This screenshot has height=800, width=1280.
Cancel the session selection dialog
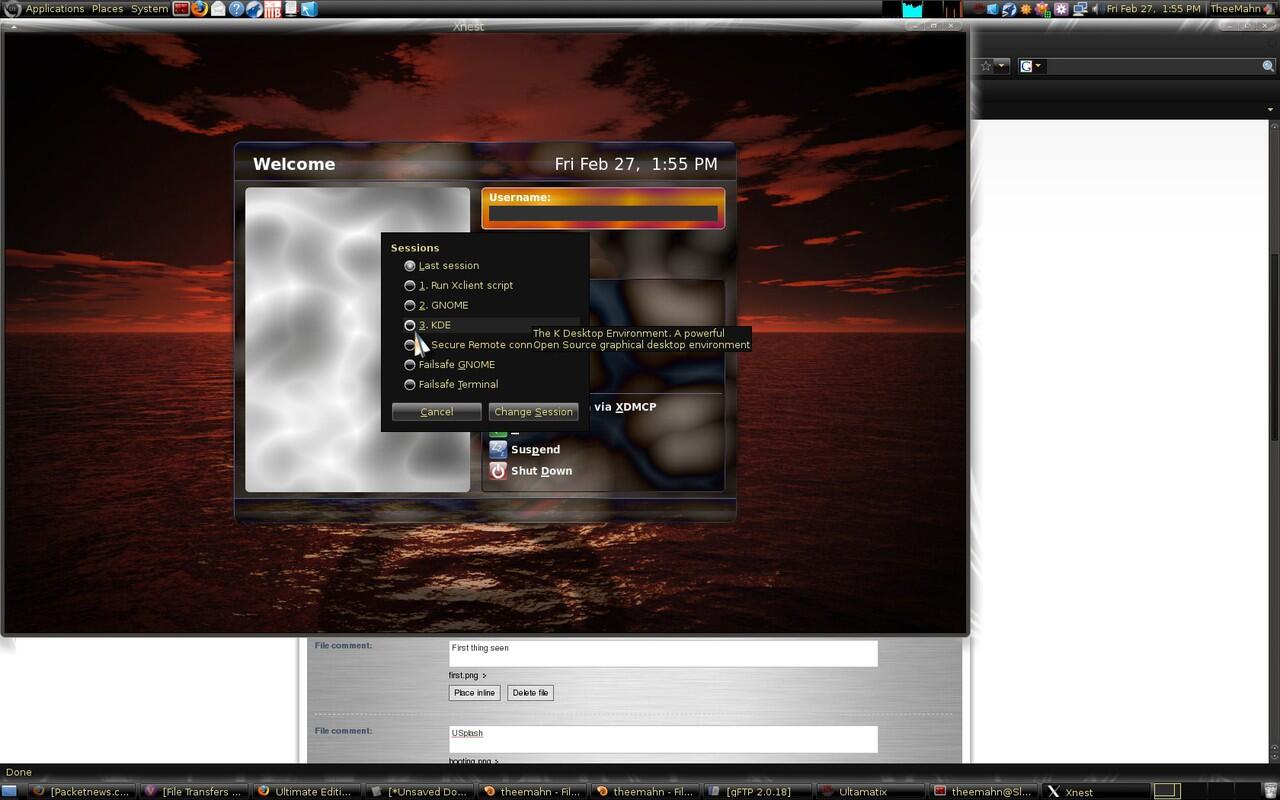pyautogui.click(x=436, y=411)
